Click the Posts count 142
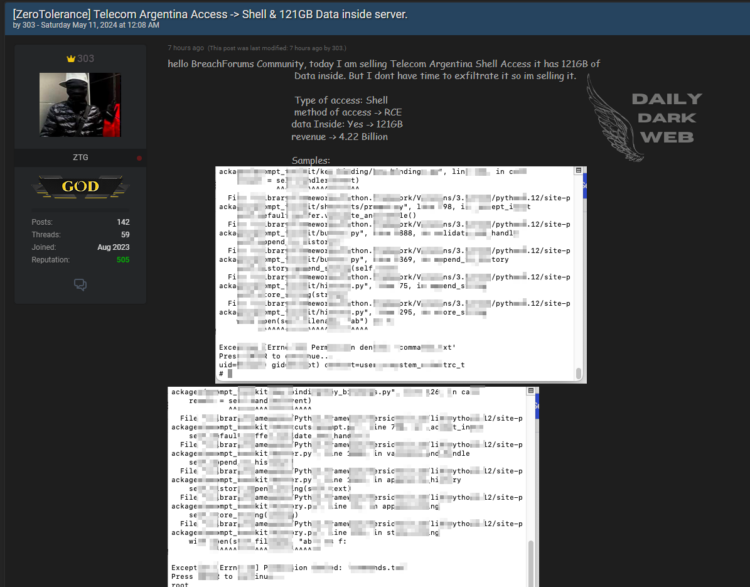 coord(123,222)
